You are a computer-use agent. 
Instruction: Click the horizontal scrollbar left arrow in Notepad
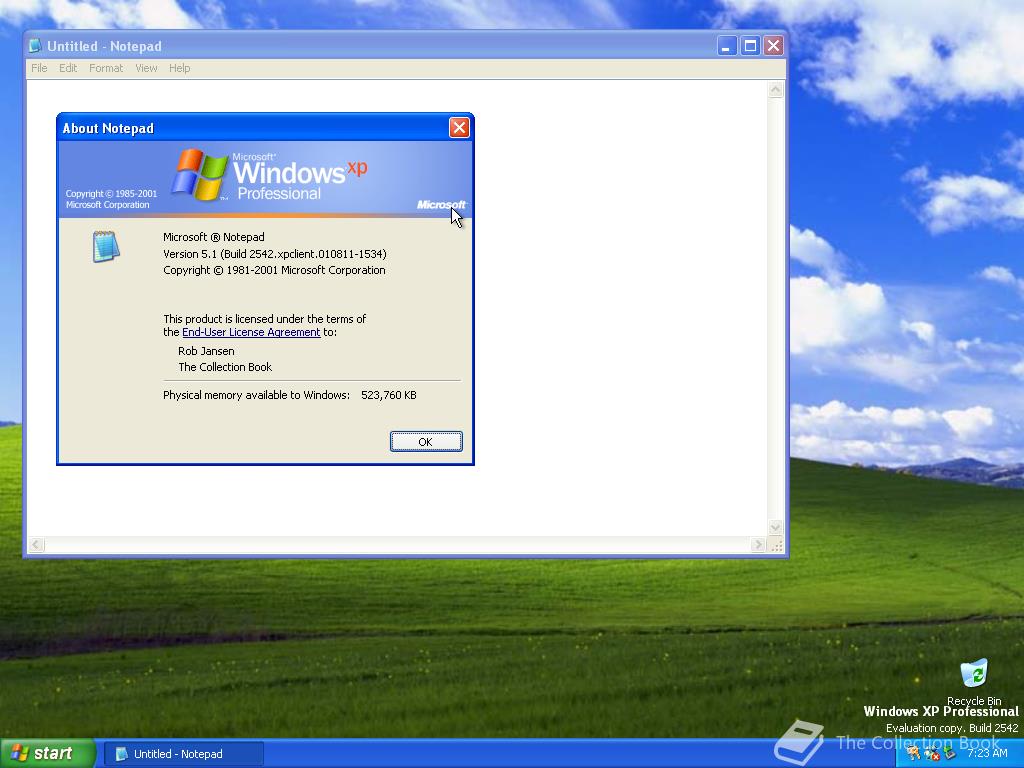click(36, 545)
